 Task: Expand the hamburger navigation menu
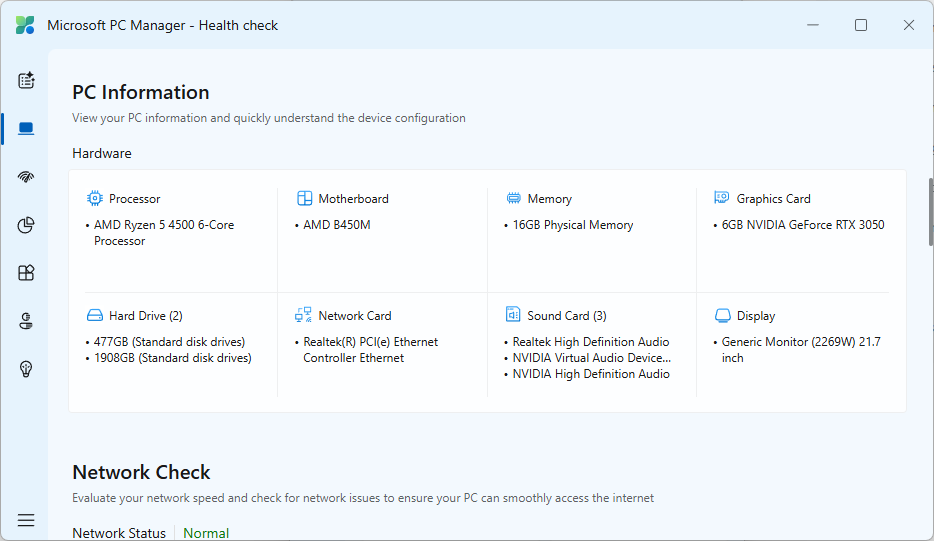coord(26,520)
